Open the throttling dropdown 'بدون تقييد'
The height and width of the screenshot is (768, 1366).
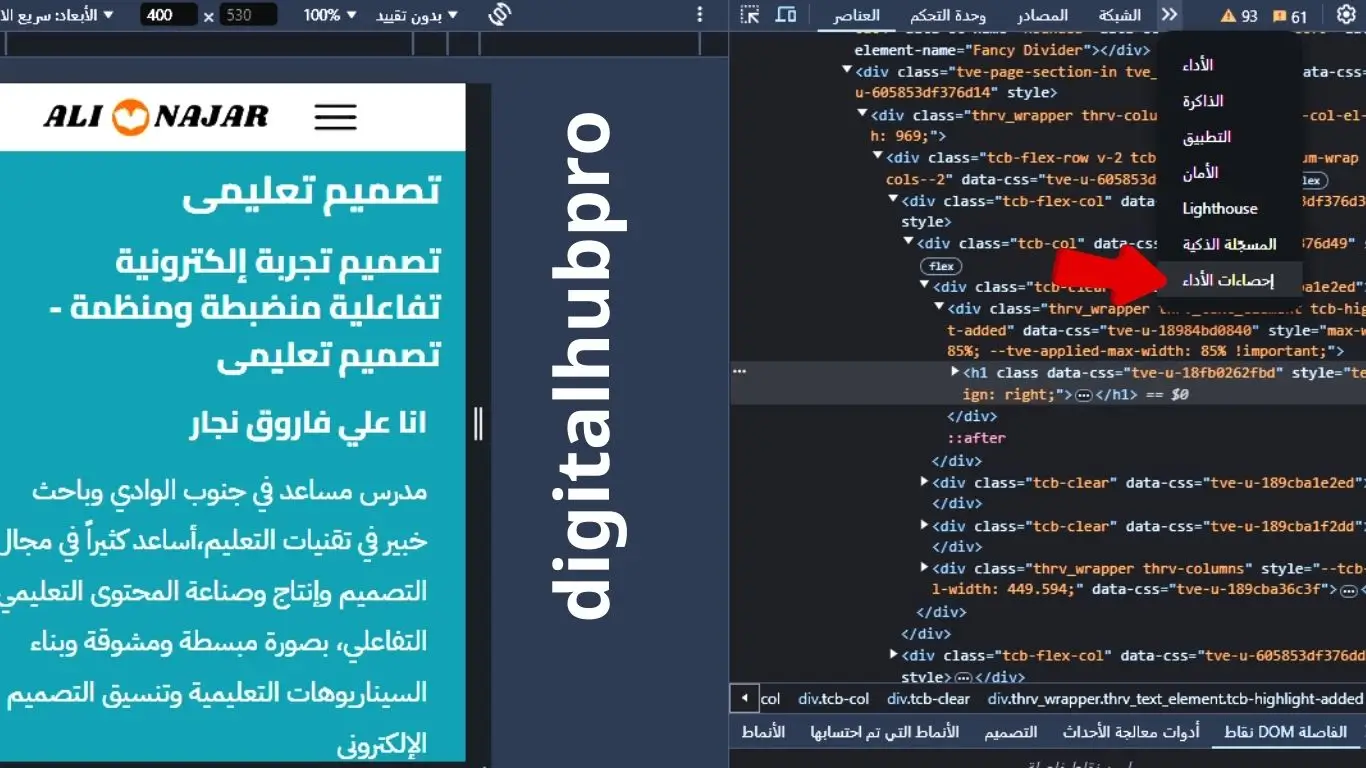[417, 15]
